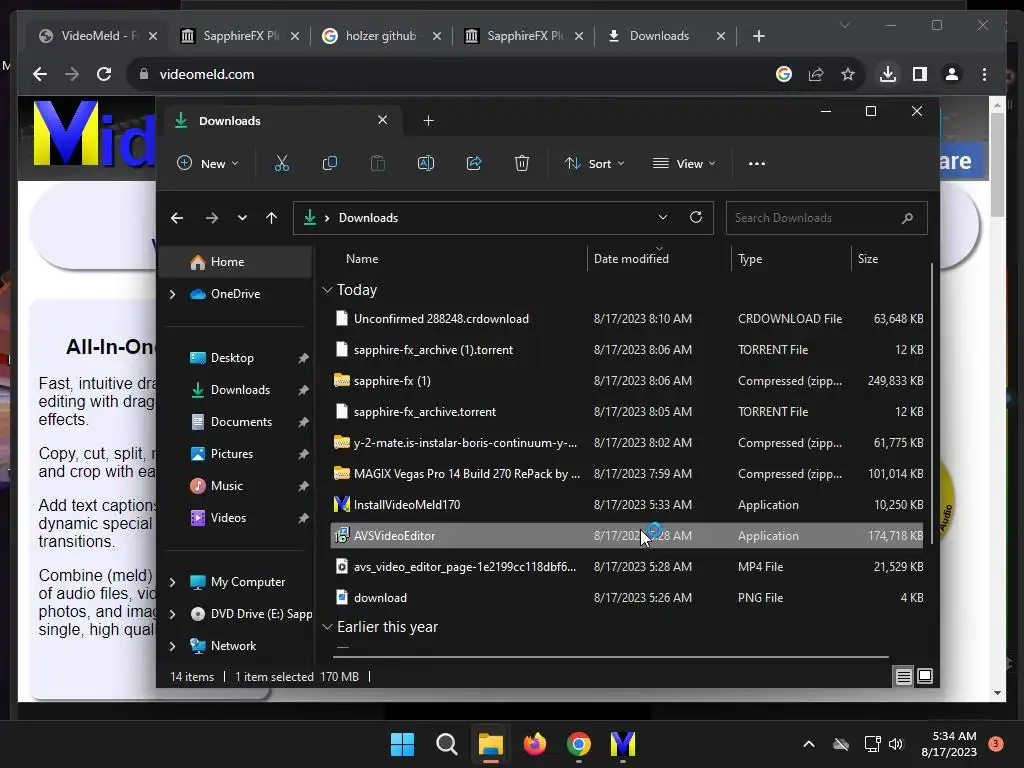Image resolution: width=1024 pixels, height=768 pixels.
Task: Click the Rename icon in Explorer toolbar
Action: point(426,163)
